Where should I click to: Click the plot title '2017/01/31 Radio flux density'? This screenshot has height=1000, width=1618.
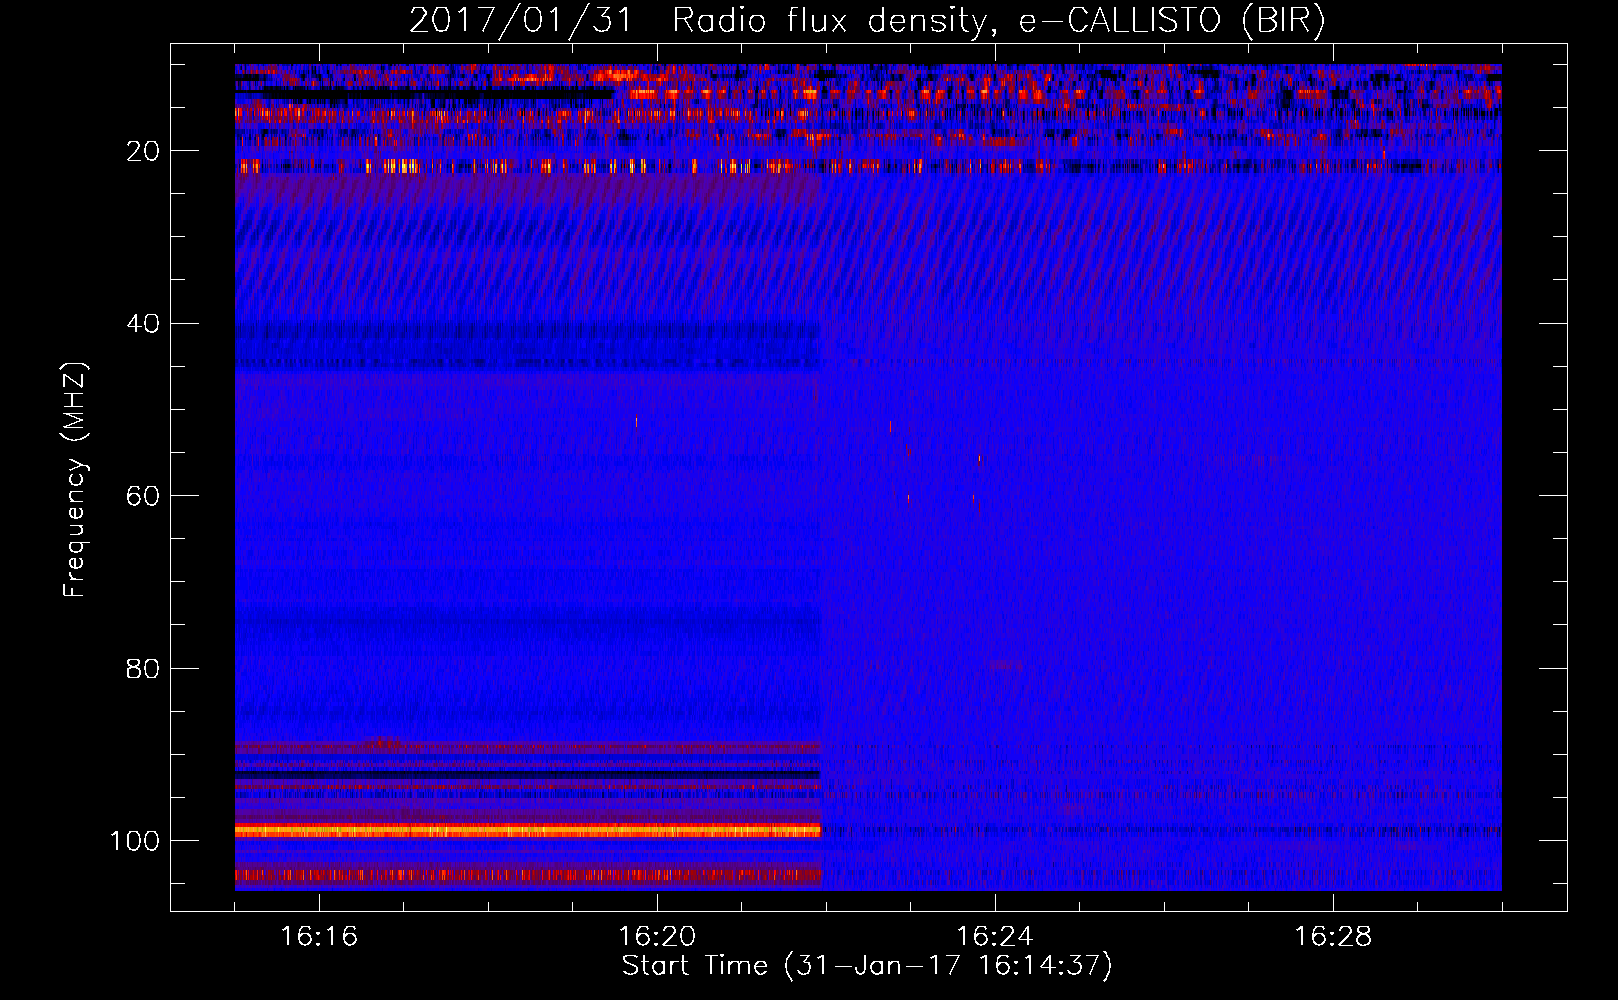(698, 20)
